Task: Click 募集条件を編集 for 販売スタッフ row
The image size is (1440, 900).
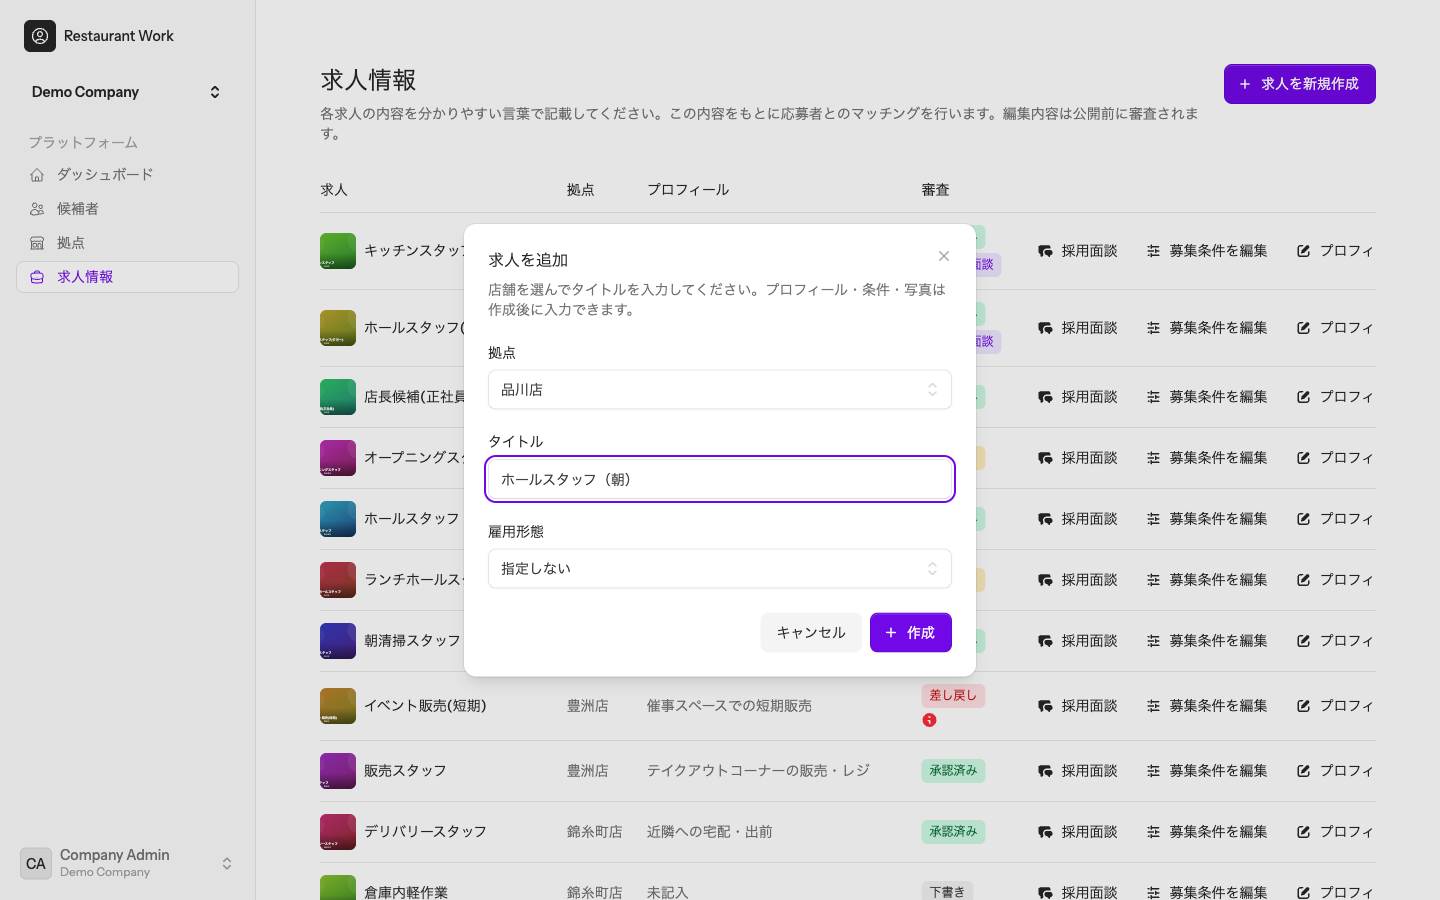Action: tap(1207, 771)
